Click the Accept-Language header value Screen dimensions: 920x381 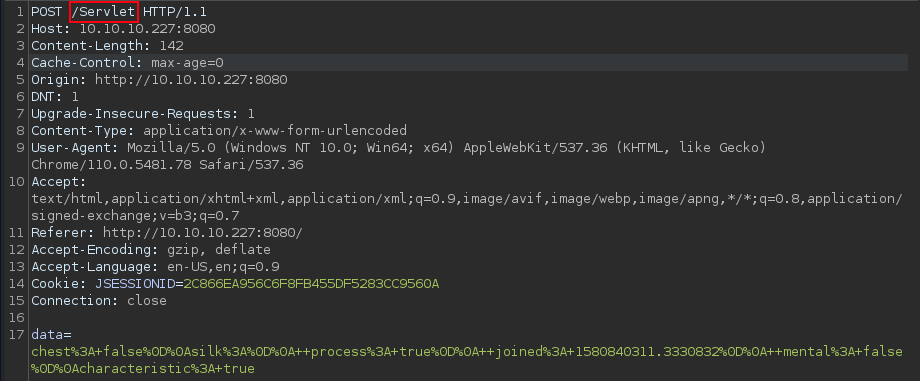click(223, 267)
